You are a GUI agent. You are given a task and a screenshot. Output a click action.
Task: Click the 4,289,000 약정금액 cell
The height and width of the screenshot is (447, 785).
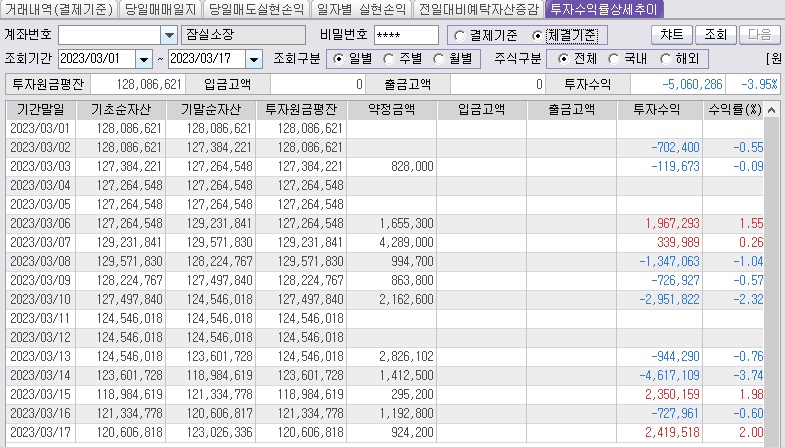[391, 242]
